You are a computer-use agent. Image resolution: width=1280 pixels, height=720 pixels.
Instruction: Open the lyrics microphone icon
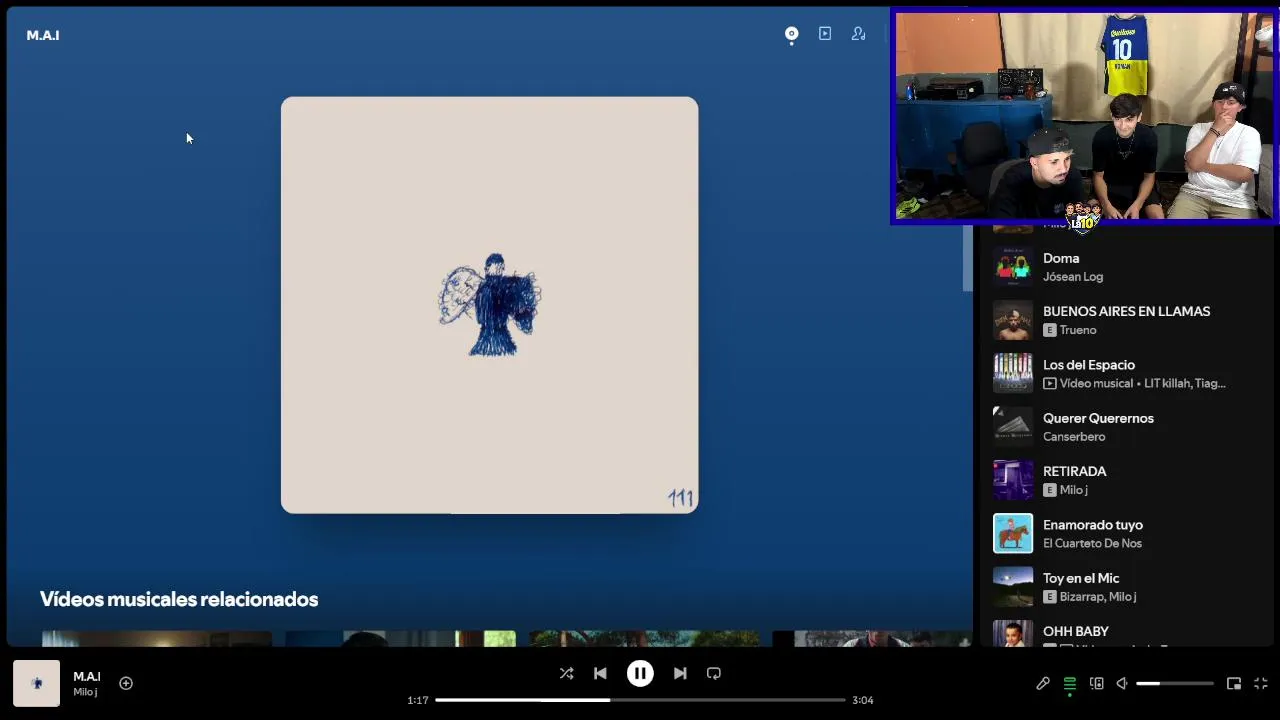[x=1043, y=684]
